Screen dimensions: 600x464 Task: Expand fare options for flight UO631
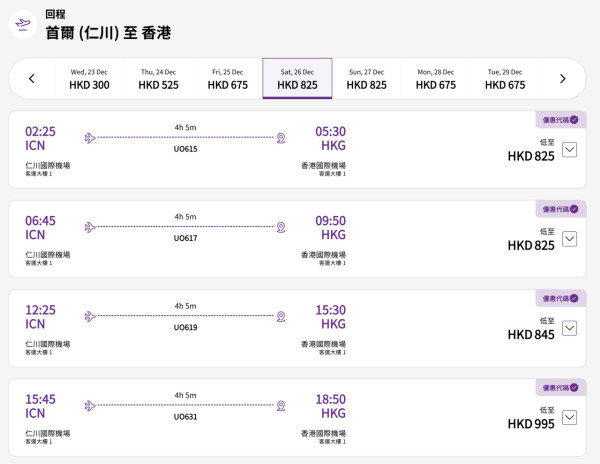(569, 417)
